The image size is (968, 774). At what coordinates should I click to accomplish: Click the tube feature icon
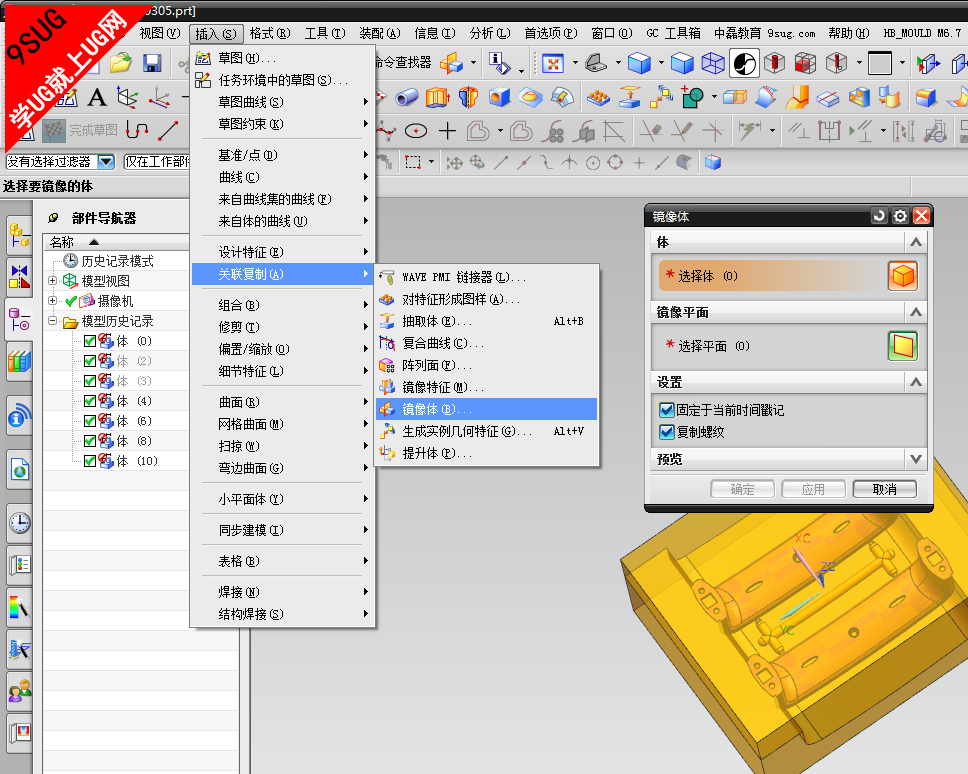click(x=406, y=98)
